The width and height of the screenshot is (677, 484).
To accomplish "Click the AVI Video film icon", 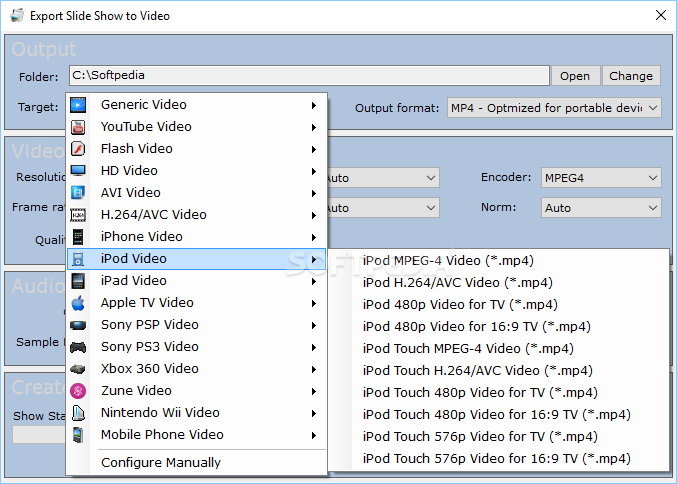I will tap(78, 193).
